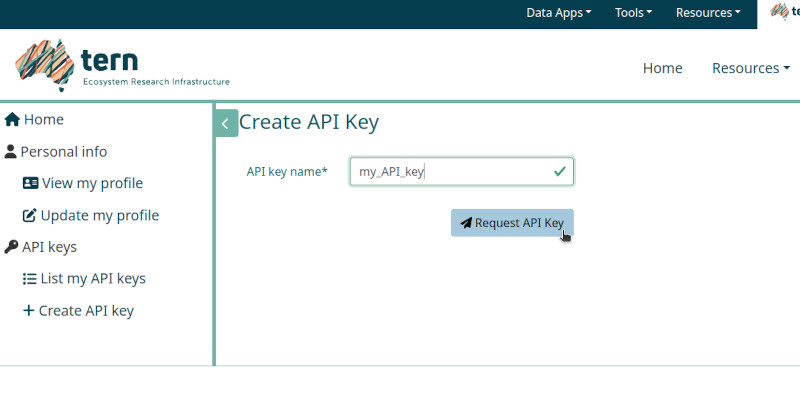Click the green checkmark in API key name field
800x400 pixels.
pos(560,171)
